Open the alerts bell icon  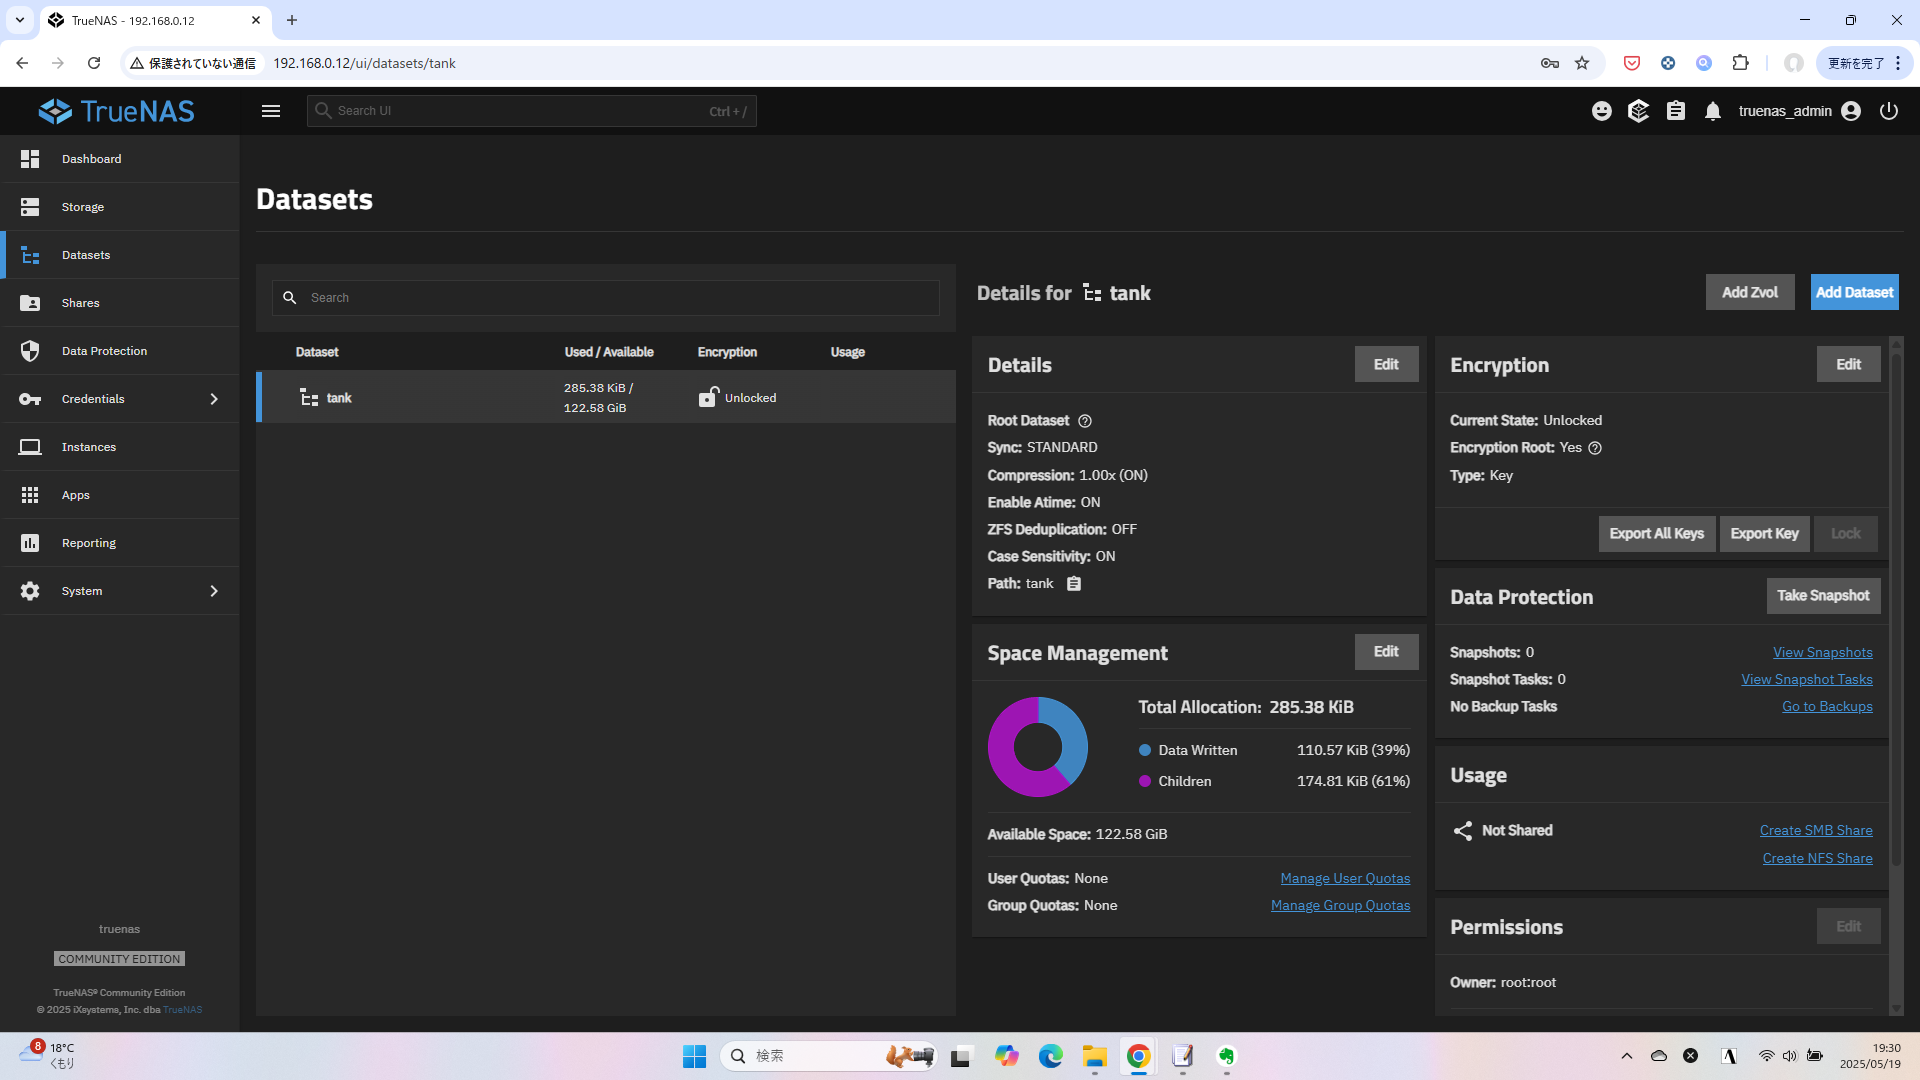click(x=1712, y=111)
